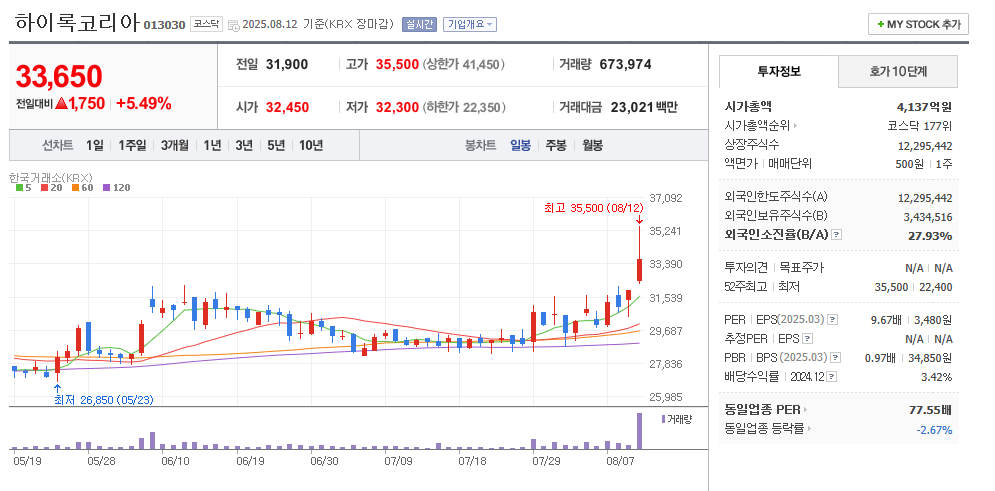Image resolution: width=995 pixels, height=491 pixels.
Task: Click the red 20-day moving average swatch
Action: (x=44, y=188)
